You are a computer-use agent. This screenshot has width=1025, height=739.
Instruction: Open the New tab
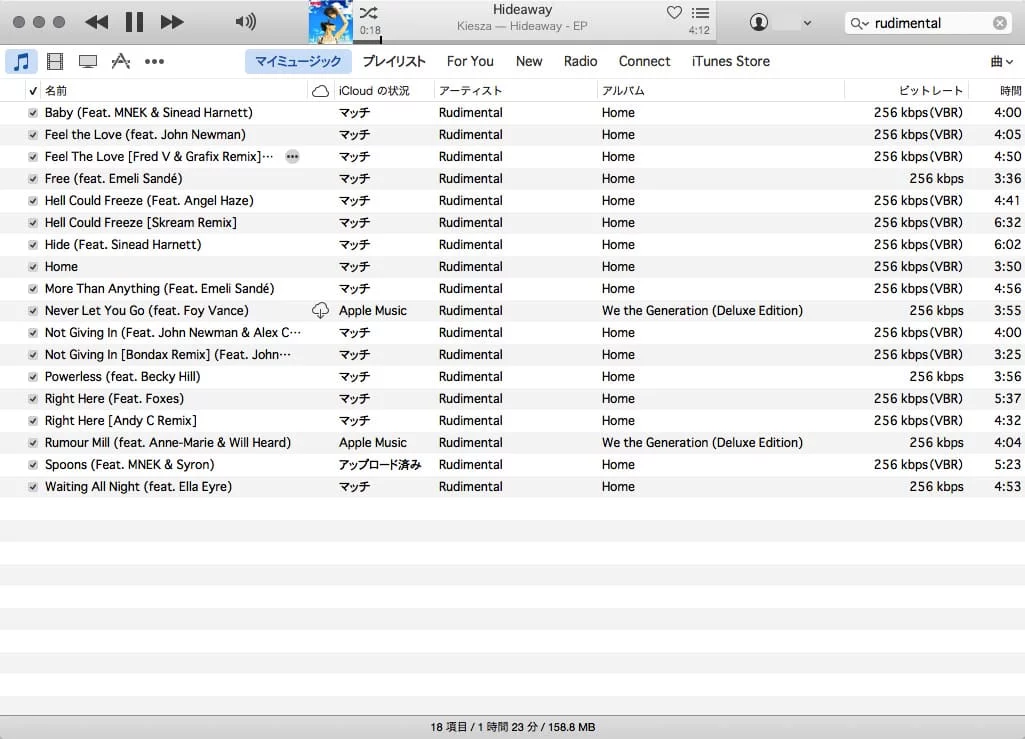[x=529, y=61]
